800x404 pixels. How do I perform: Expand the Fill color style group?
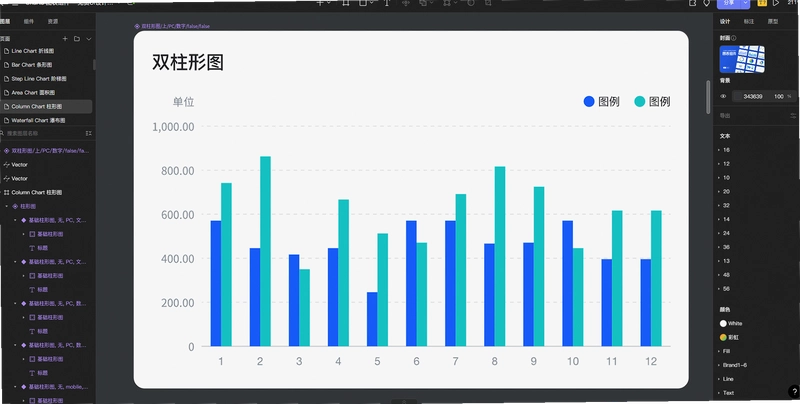[x=719, y=351]
